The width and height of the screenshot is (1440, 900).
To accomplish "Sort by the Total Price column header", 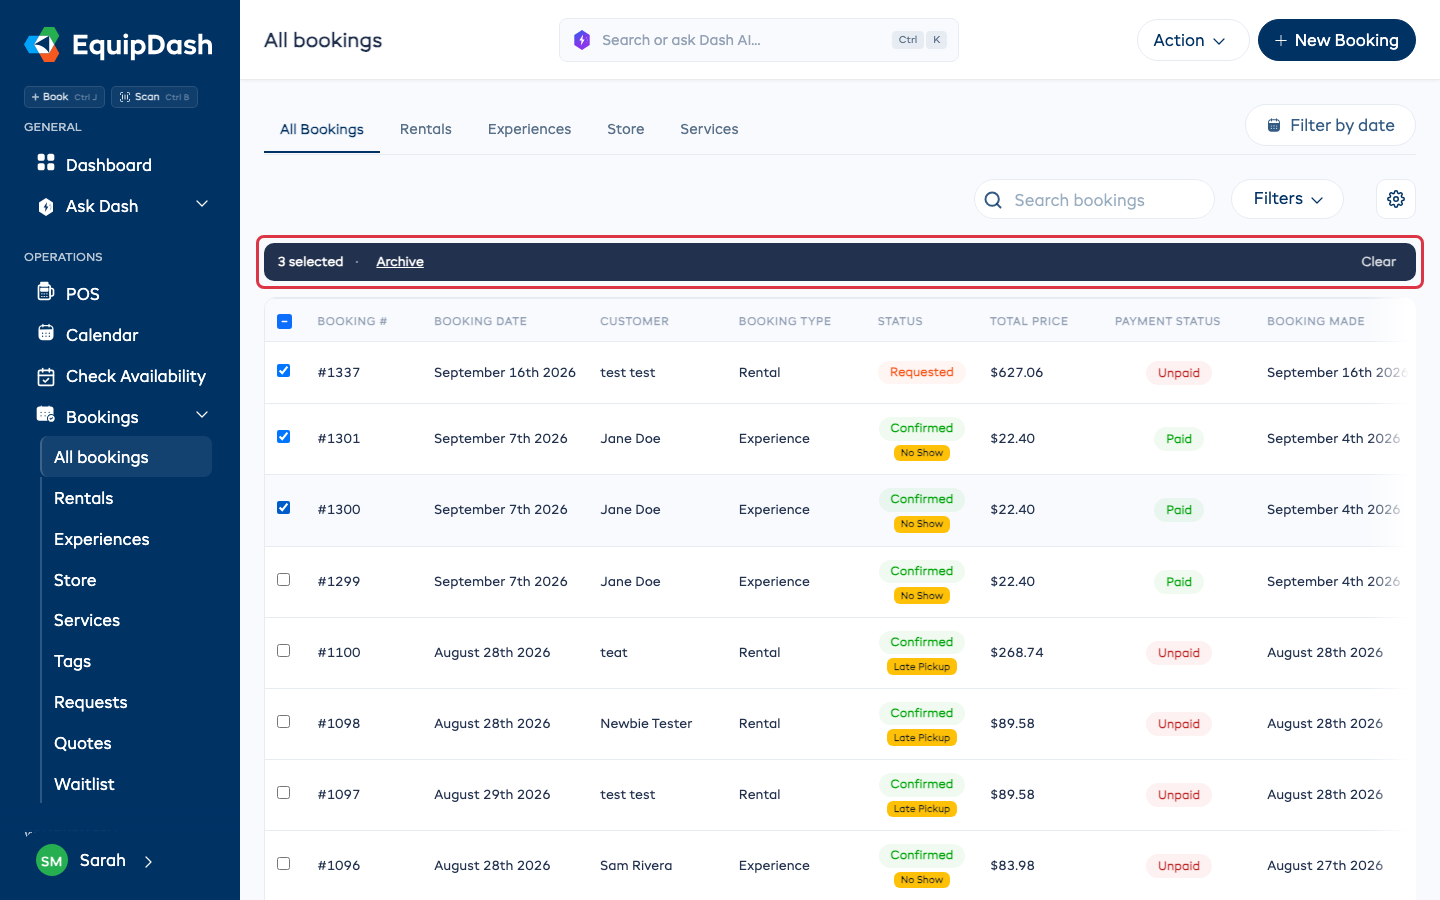I will pos(1029,321).
